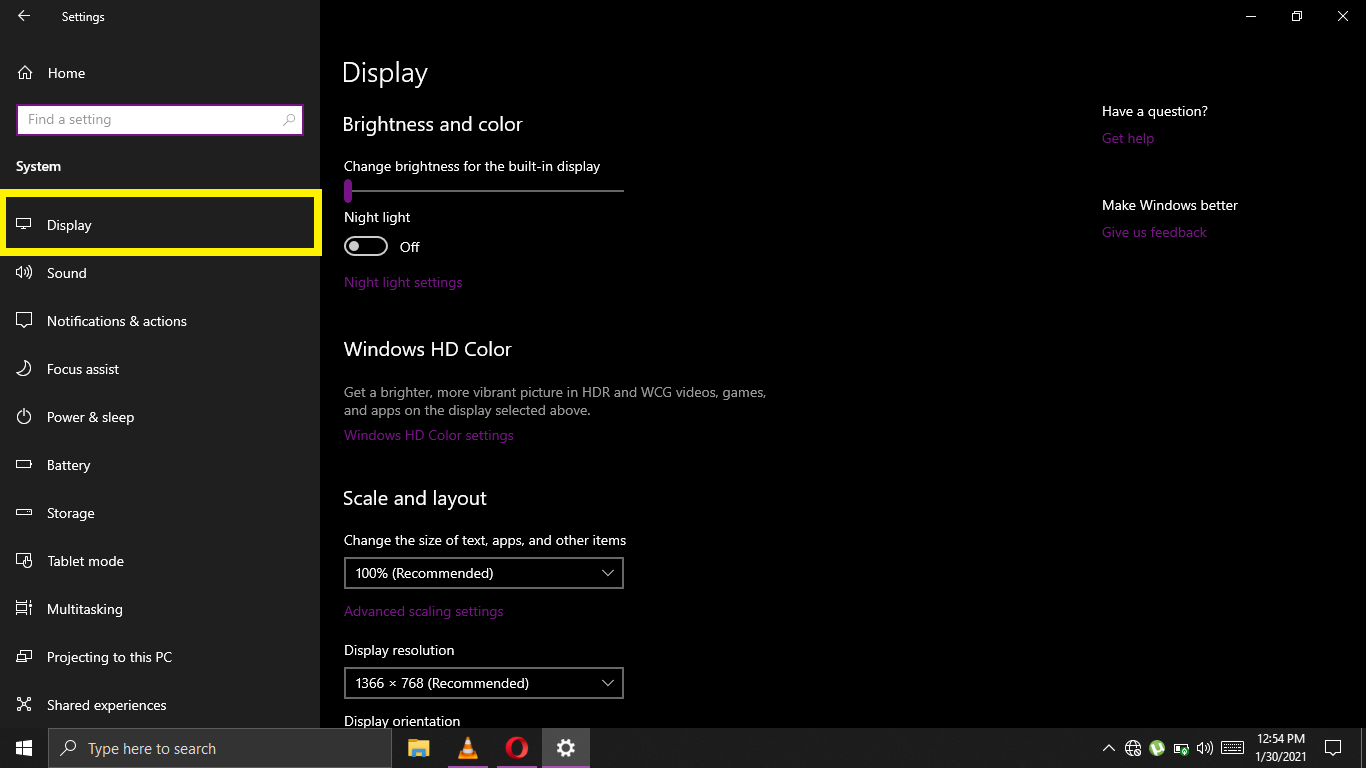Click the System section label

[39, 167]
